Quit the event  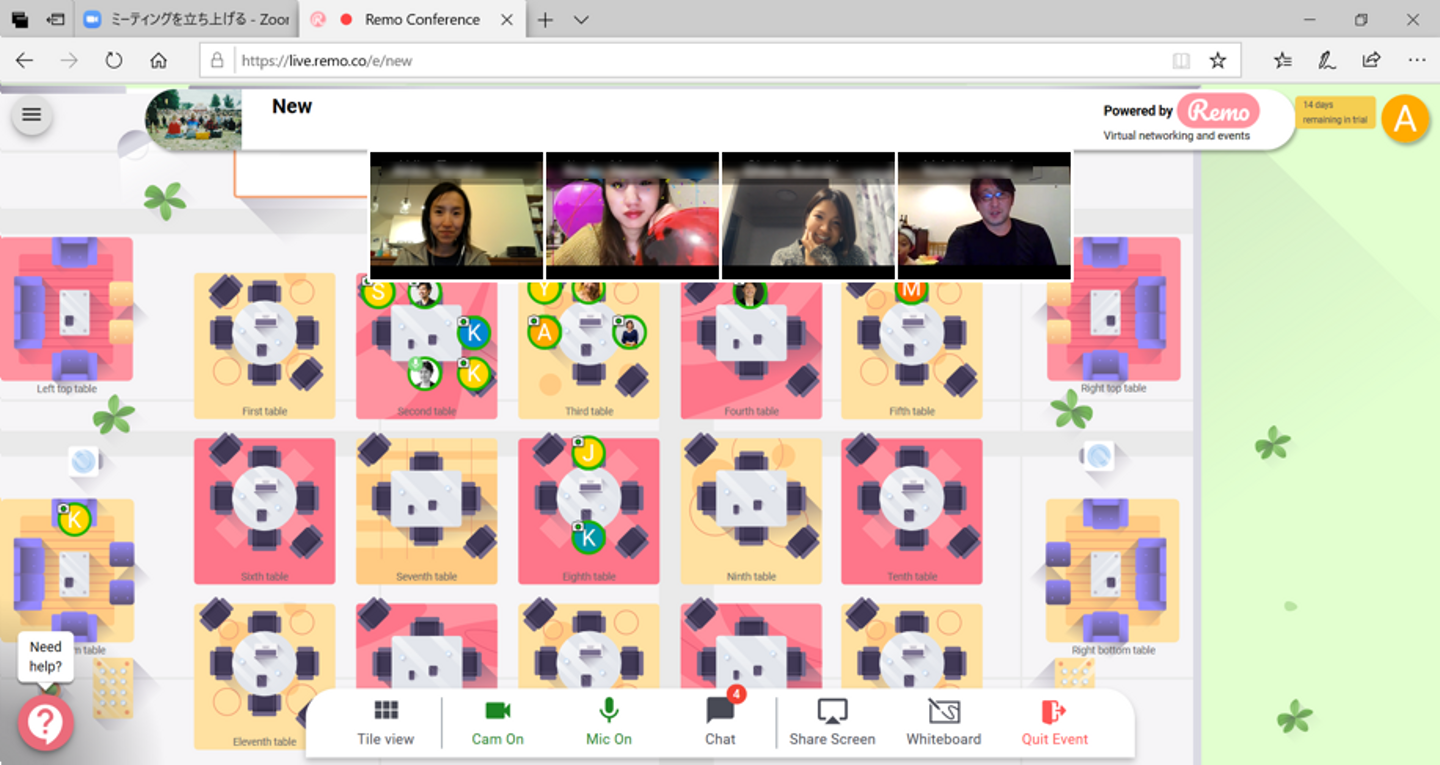[x=1055, y=724]
